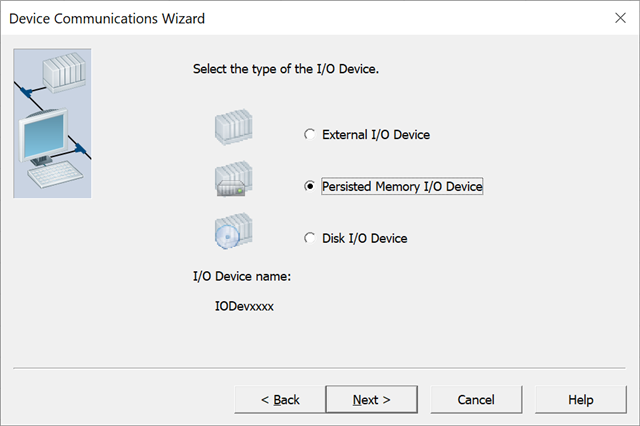Click the External I/O Device rack icon

tap(233, 127)
